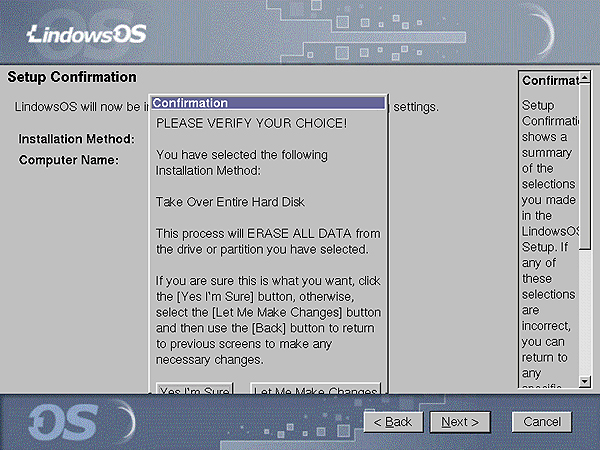Click the help panel scroll down arrow

(585, 381)
